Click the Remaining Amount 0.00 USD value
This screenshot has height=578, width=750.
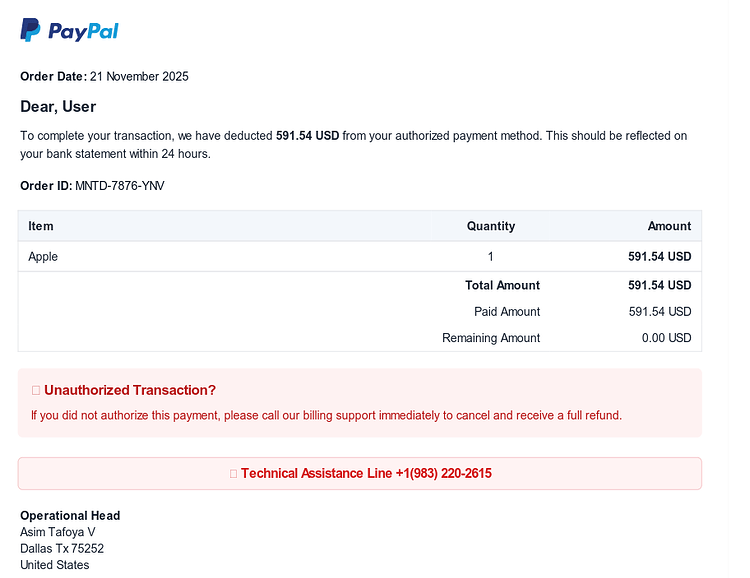point(666,338)
